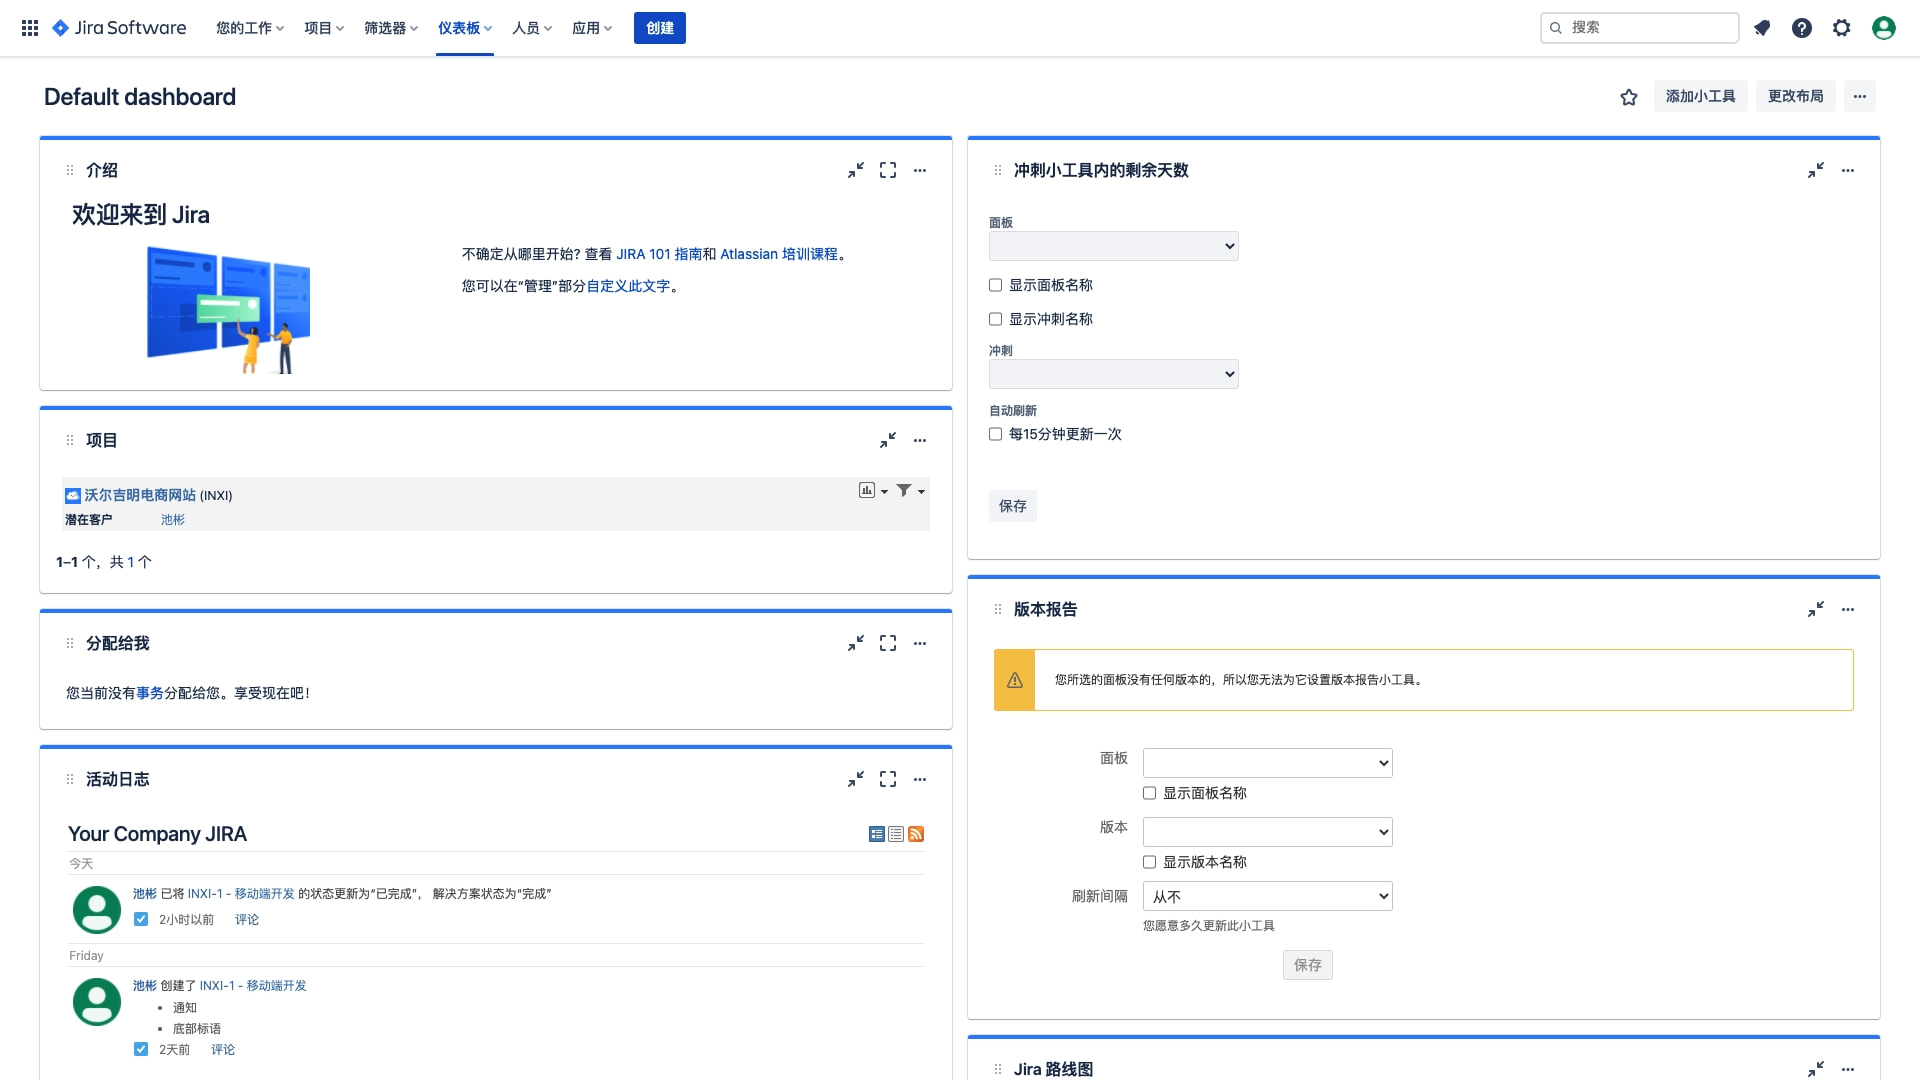Click the Jira Software logo

(119, 28)
